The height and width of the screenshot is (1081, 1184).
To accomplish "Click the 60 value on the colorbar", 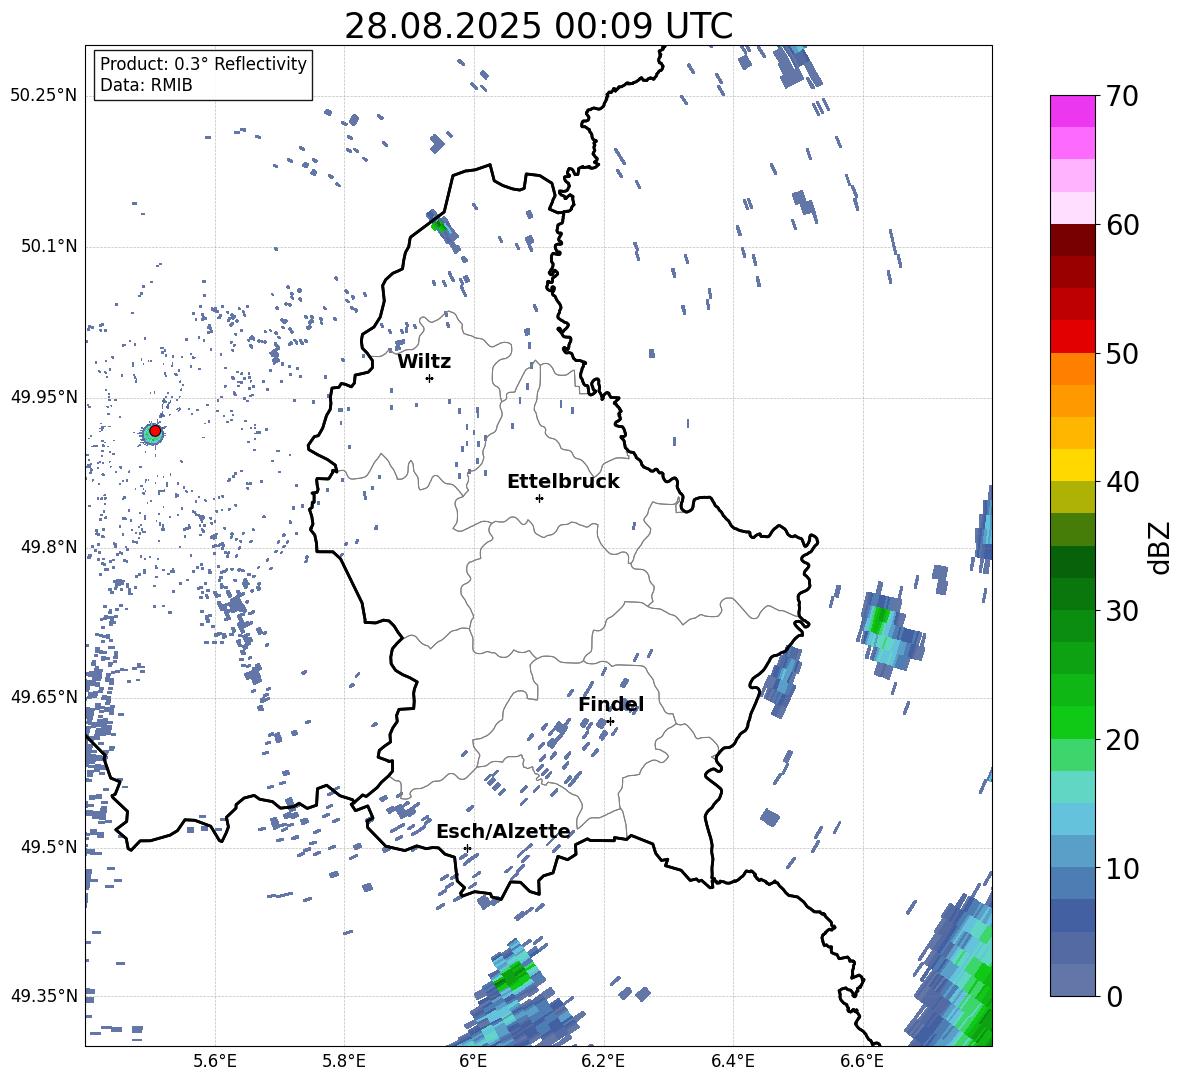I will pos(1122,225).
